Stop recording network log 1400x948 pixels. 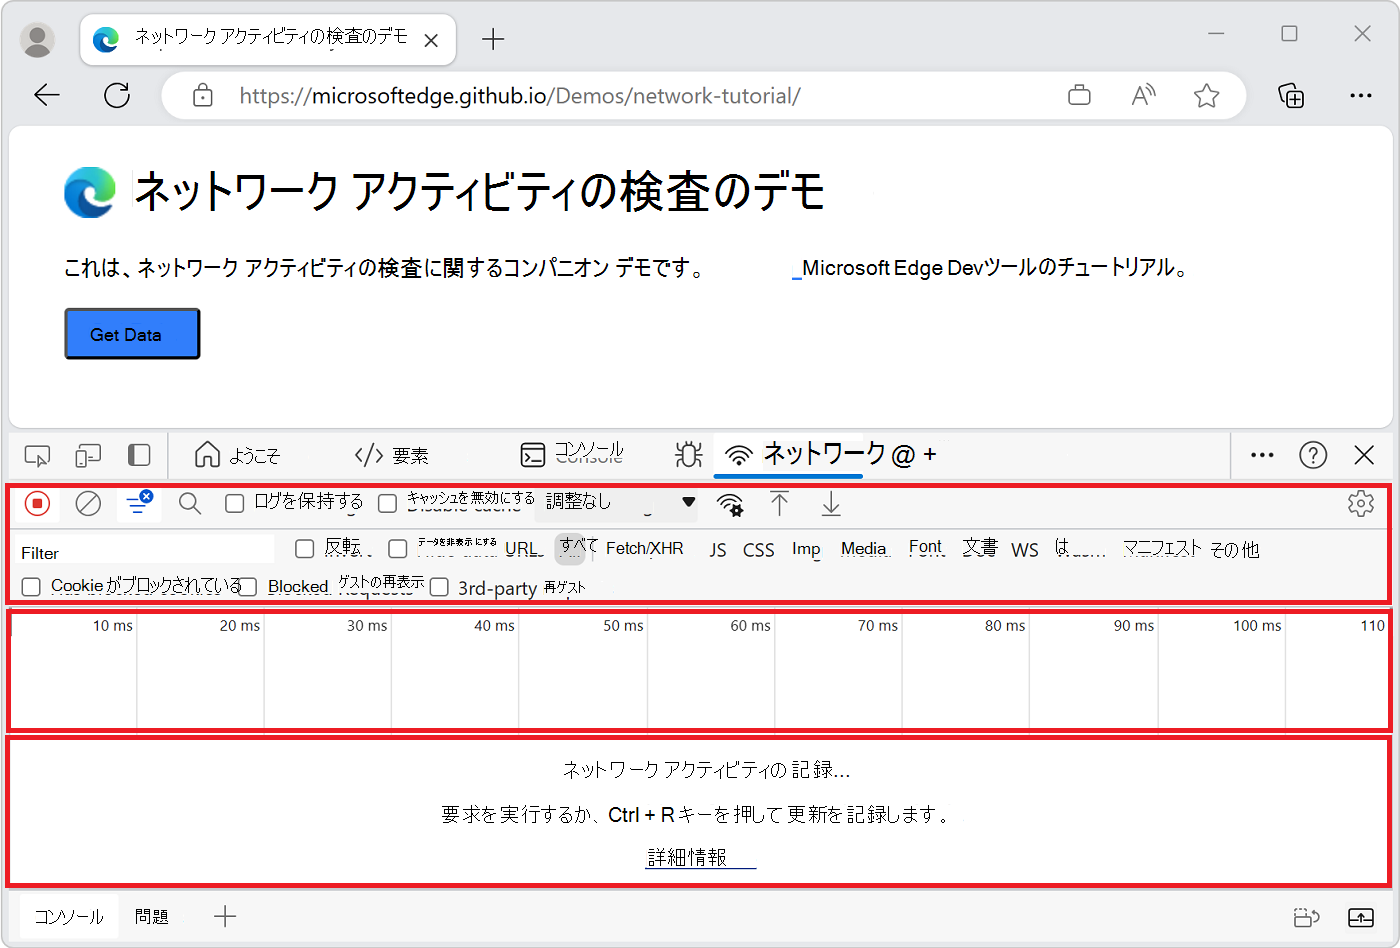click(37, 504)
